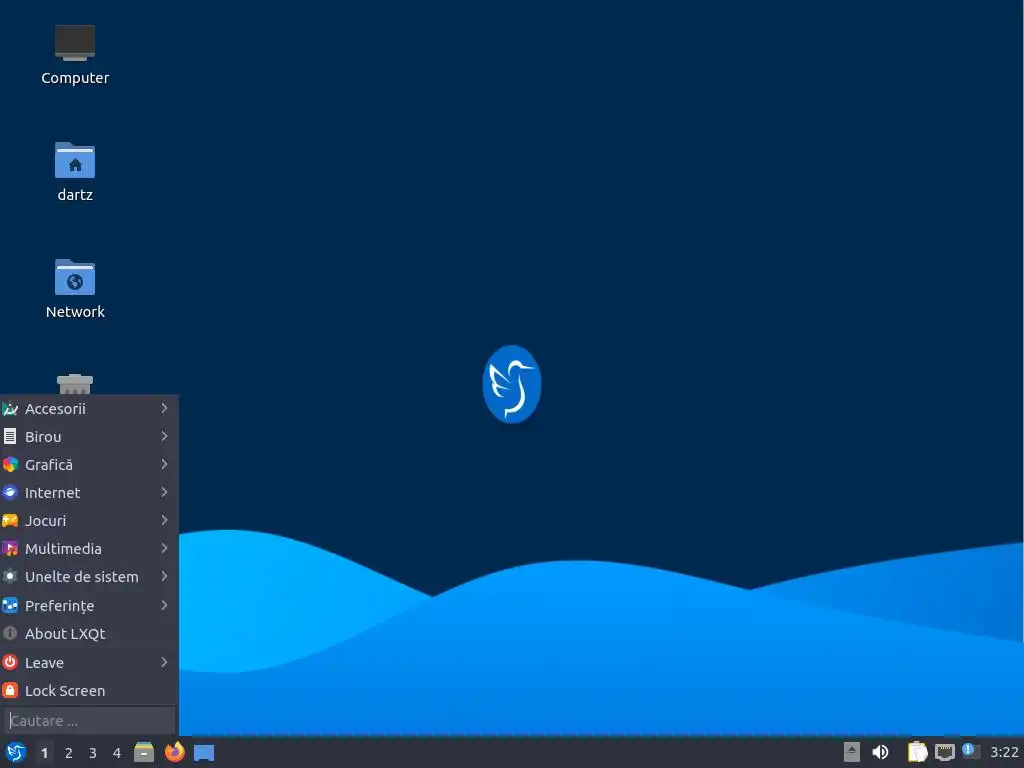Launch Firefox from the panel
Viewport: 1024px width, 768px height.
[174, 752]
